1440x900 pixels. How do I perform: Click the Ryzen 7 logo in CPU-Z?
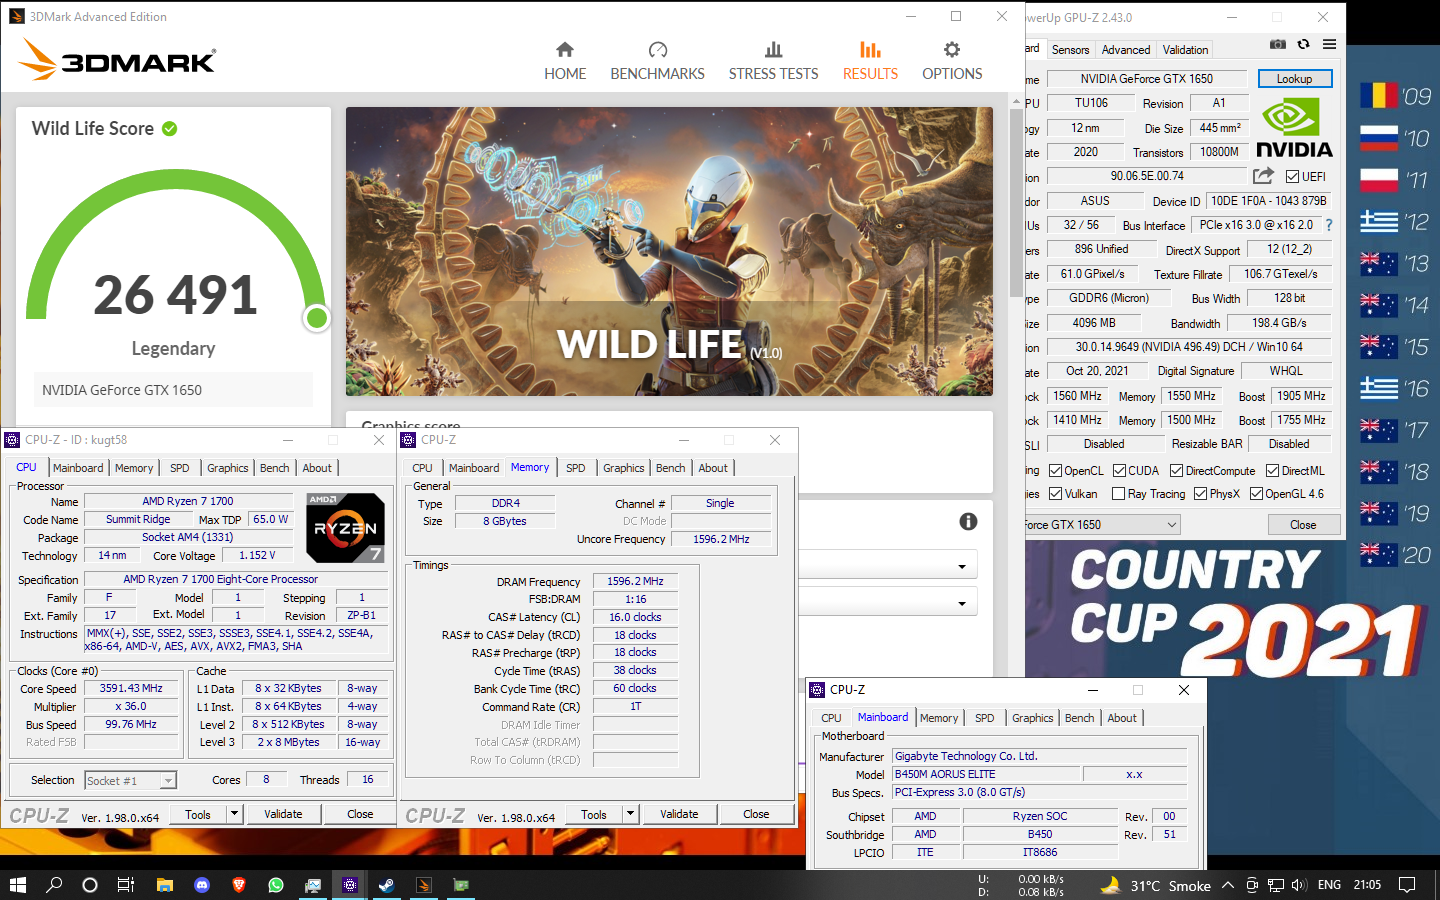point(345,527)
